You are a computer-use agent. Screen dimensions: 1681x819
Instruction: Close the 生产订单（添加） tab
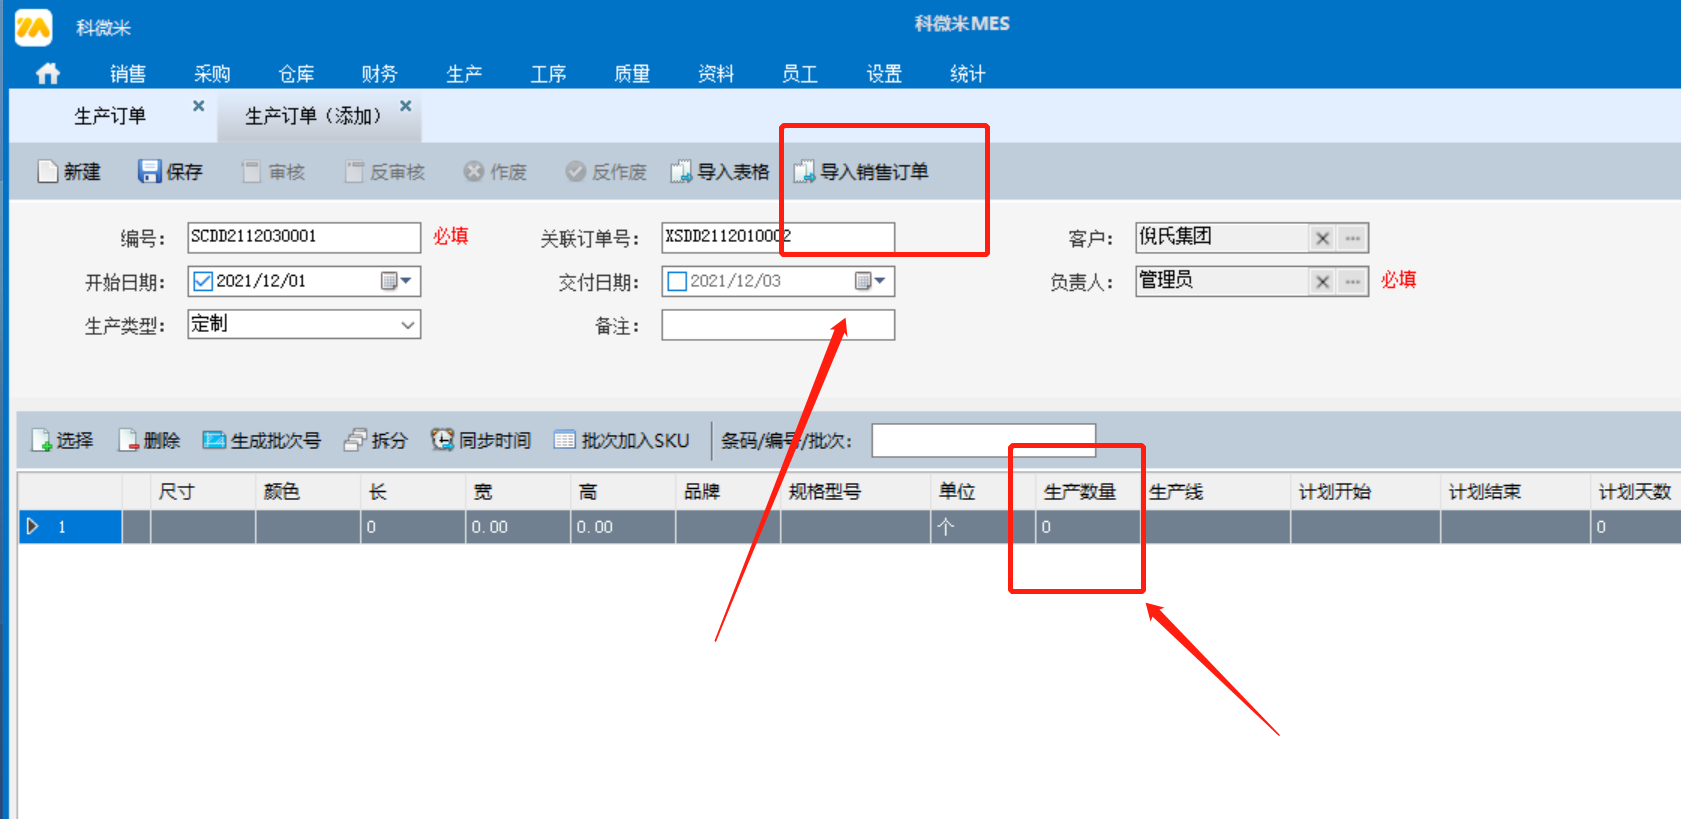click(405, 106)
